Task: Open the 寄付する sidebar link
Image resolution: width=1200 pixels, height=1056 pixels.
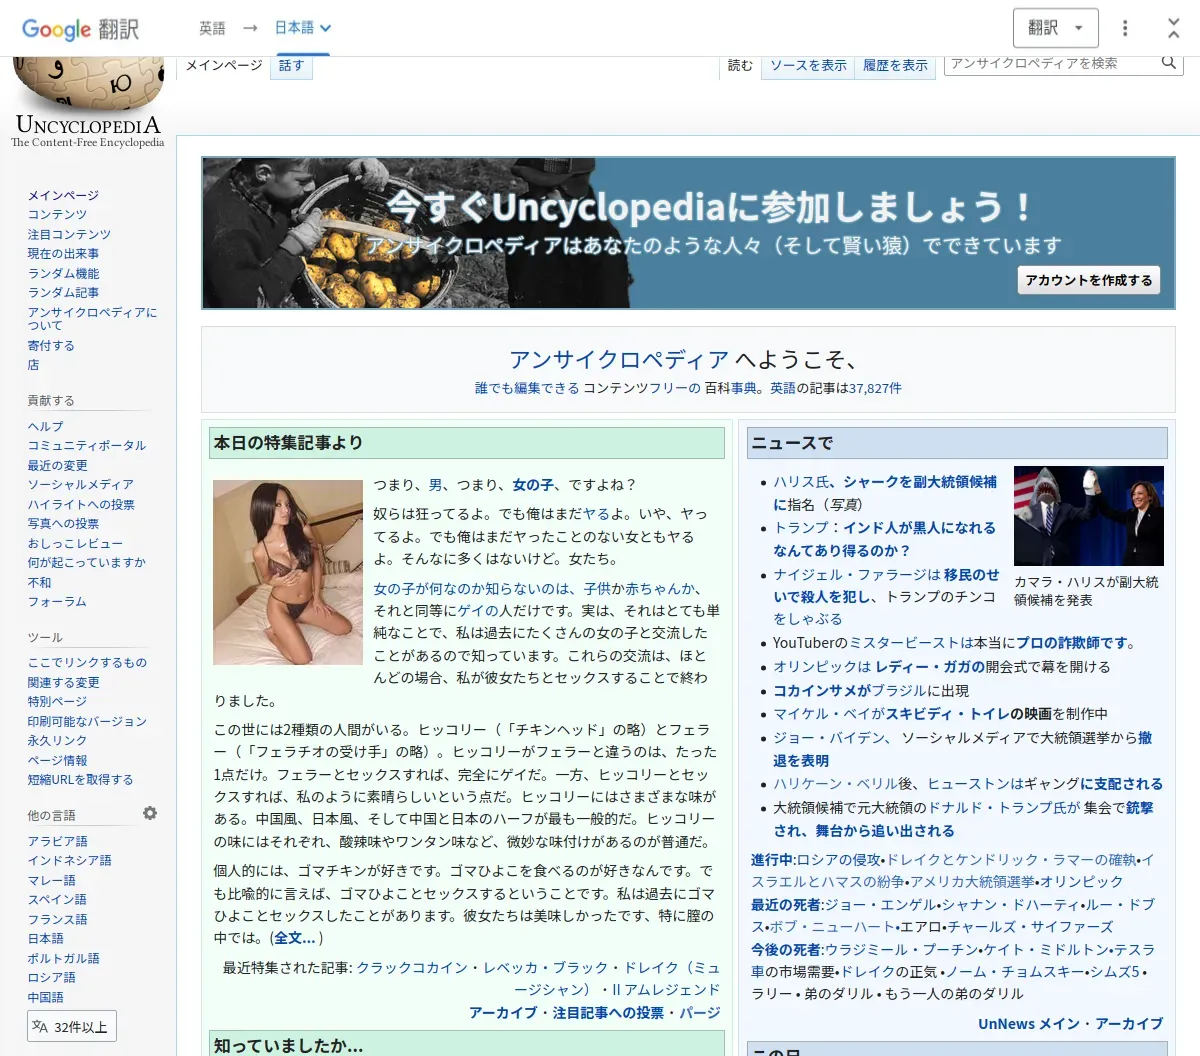Action: (x=51, y=345)
